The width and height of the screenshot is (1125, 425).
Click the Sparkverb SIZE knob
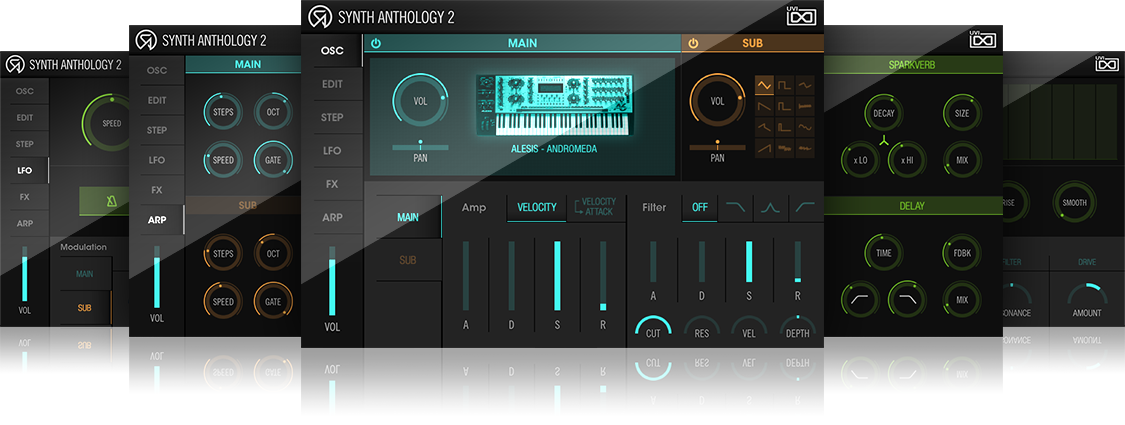click(962, 113)
